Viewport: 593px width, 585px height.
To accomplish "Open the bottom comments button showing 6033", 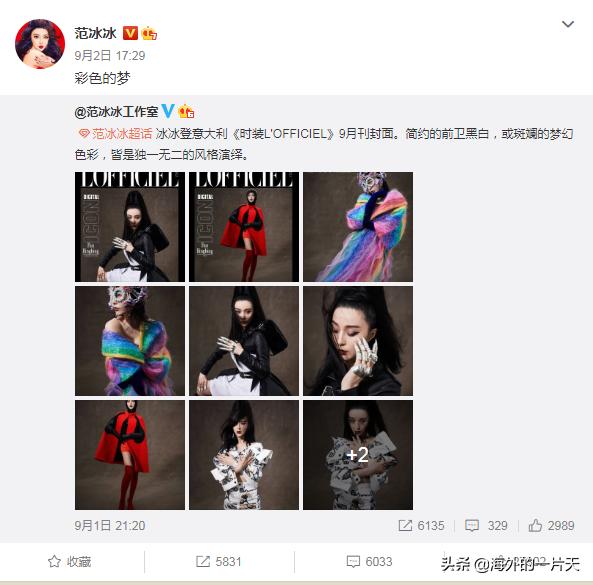I will 369,562.
